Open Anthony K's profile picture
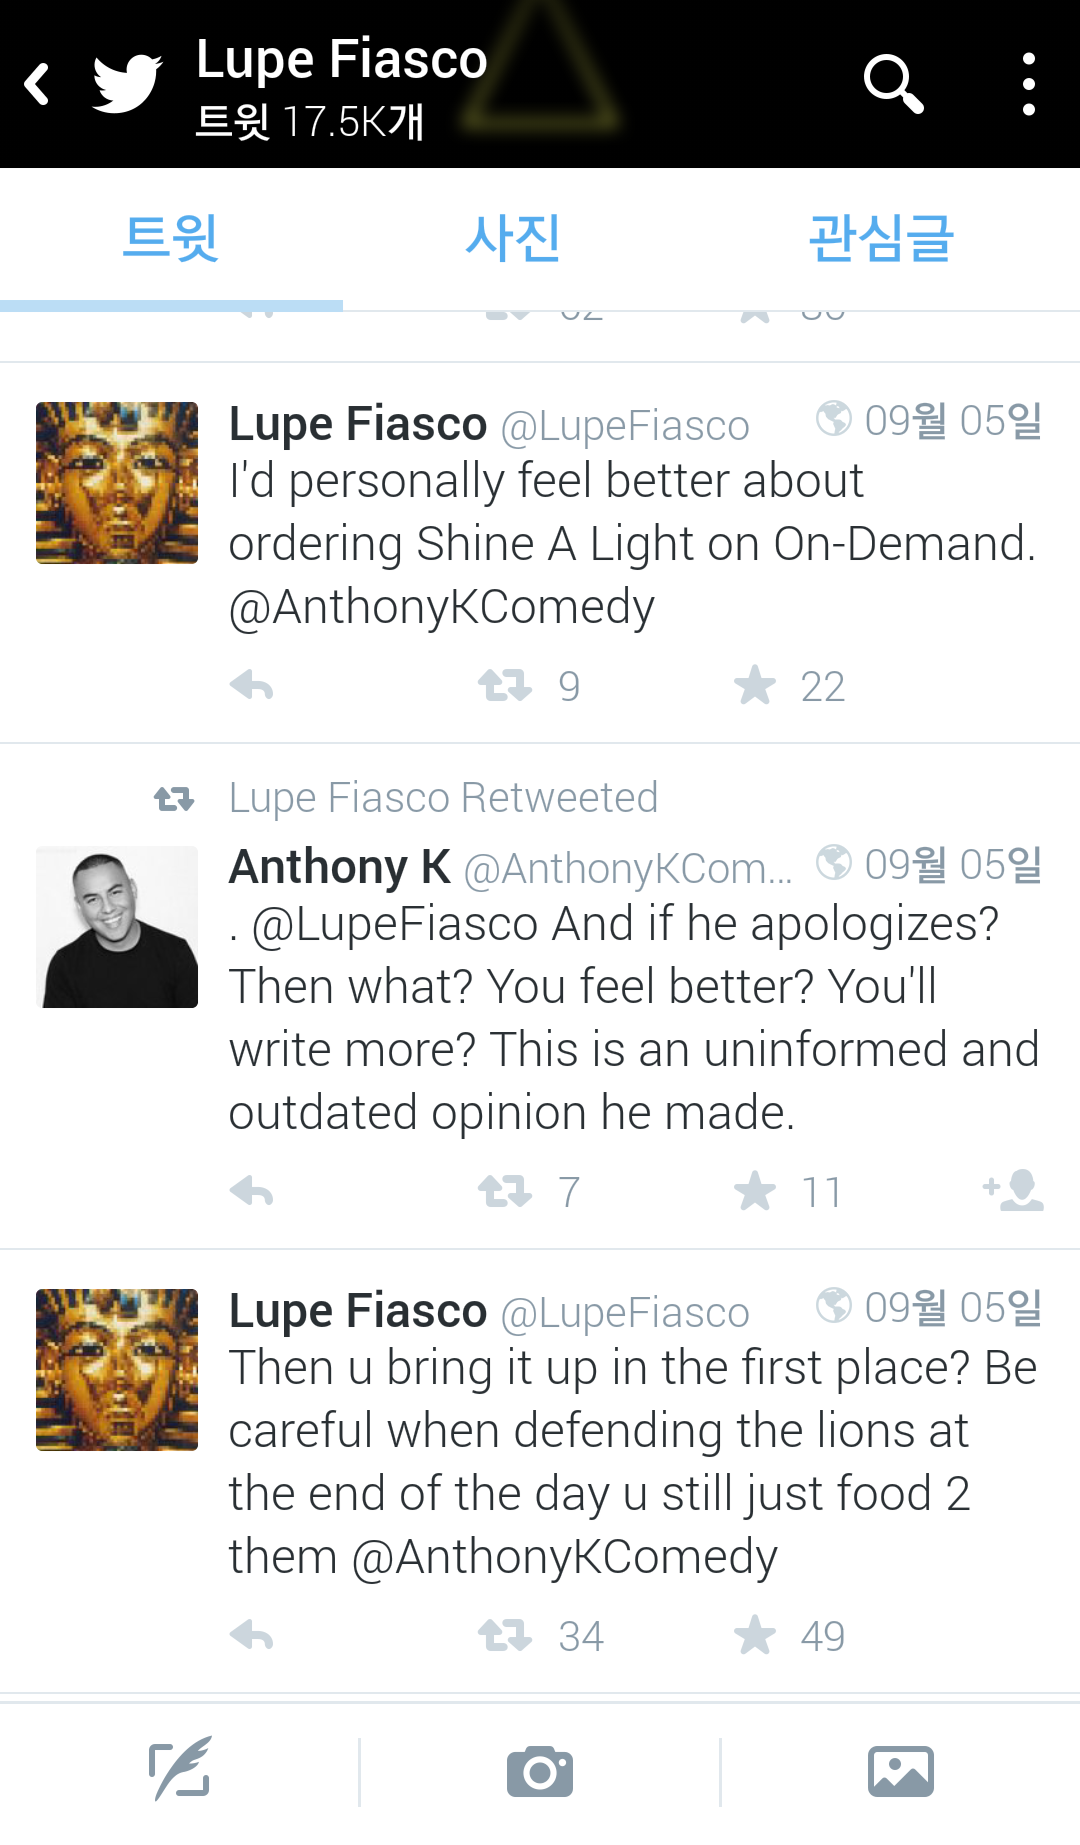 pos(117,927)
